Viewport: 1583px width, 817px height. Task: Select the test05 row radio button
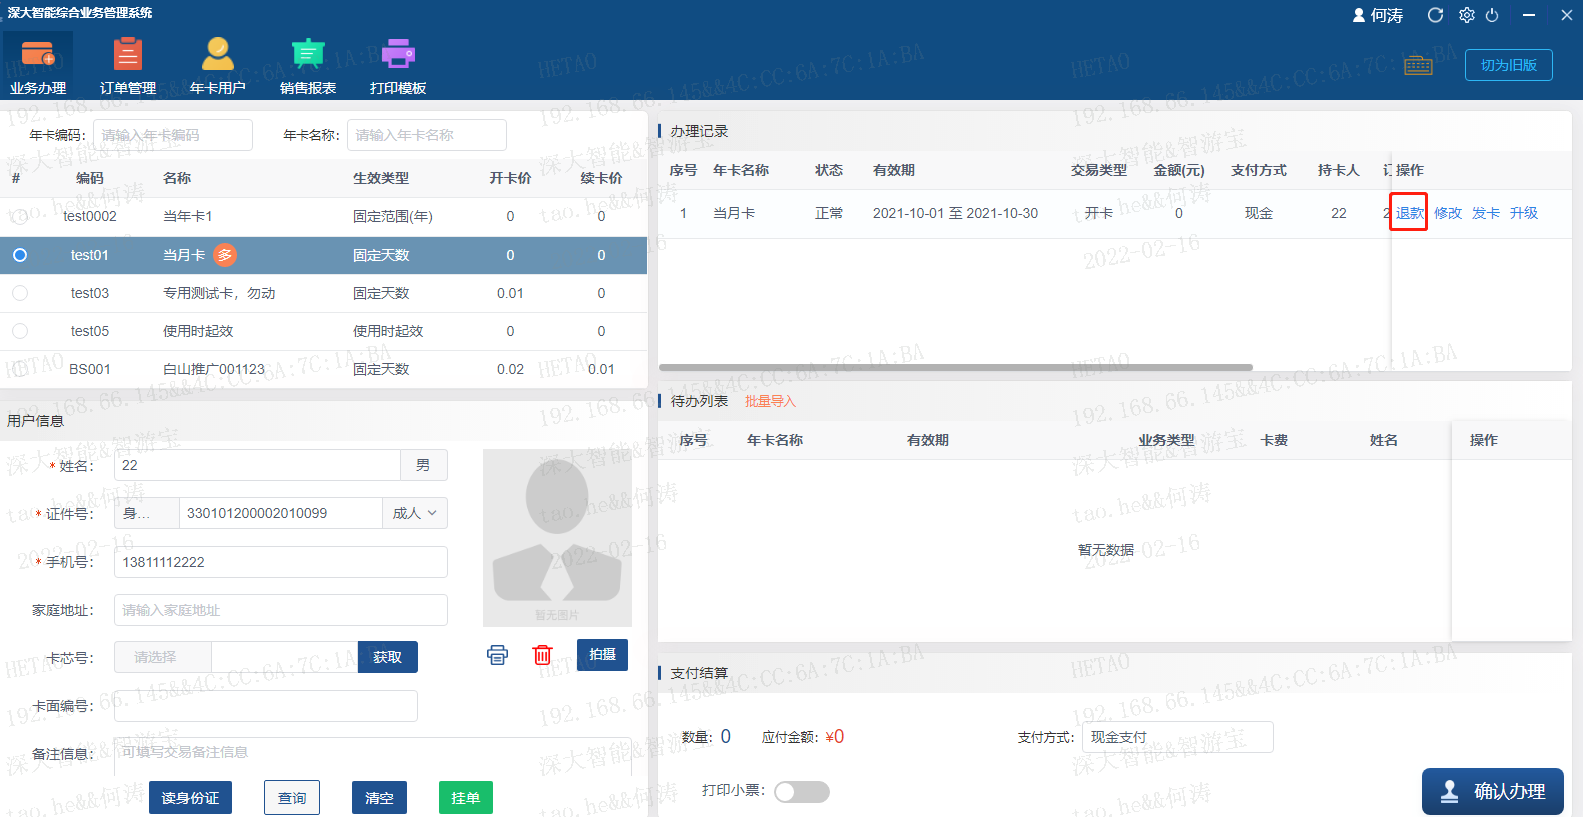point(20,331)
